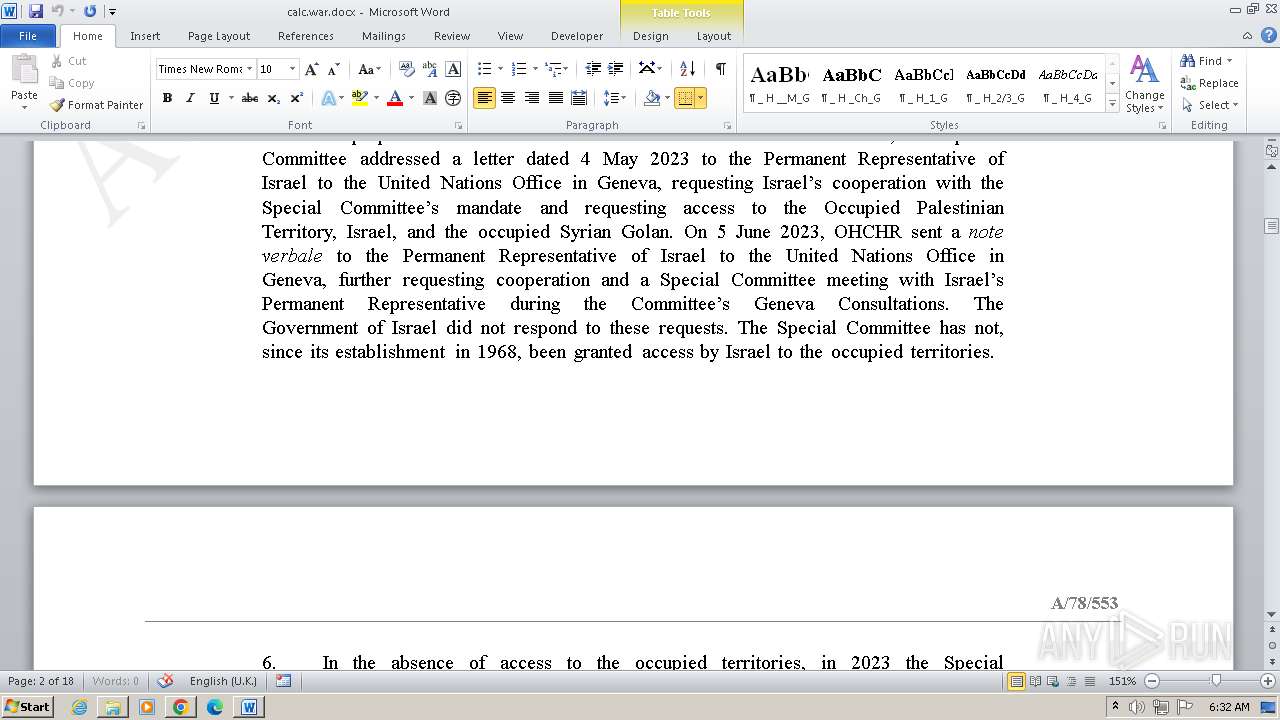
Task: Switch to the References tab
Action: tap(306, 36)
